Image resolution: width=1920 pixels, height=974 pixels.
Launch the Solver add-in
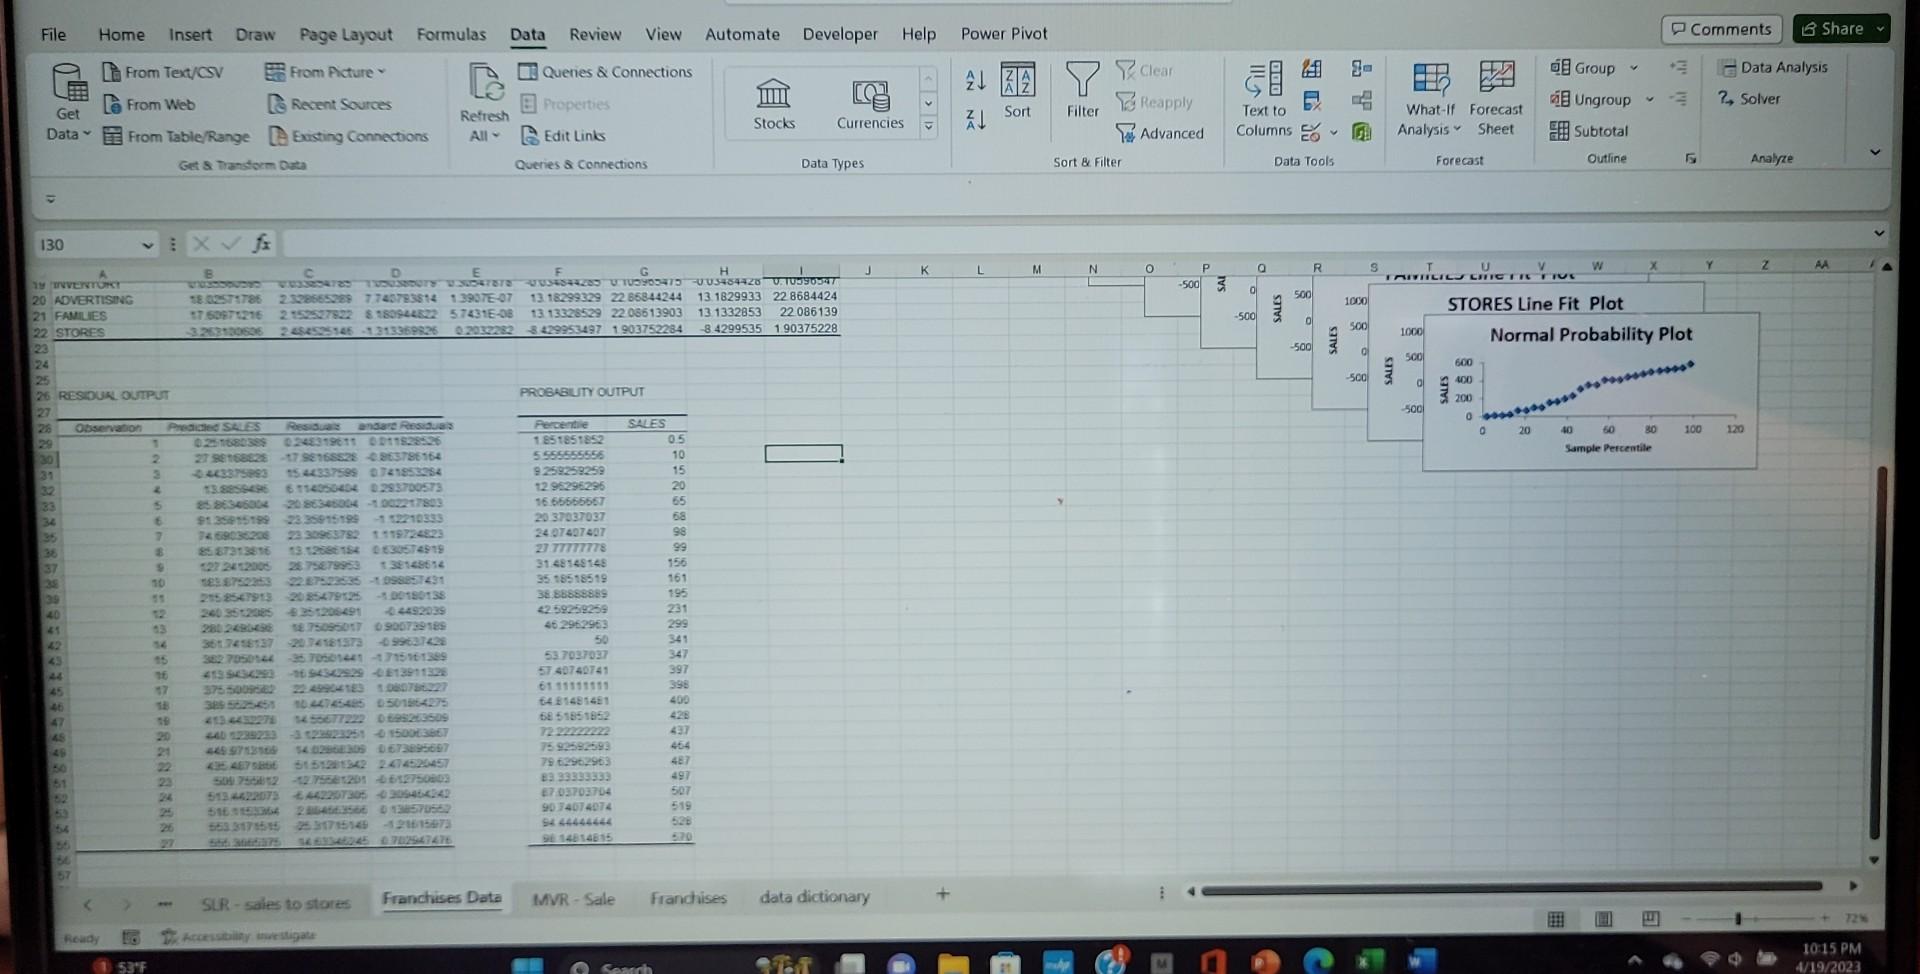click(1749, 98)
